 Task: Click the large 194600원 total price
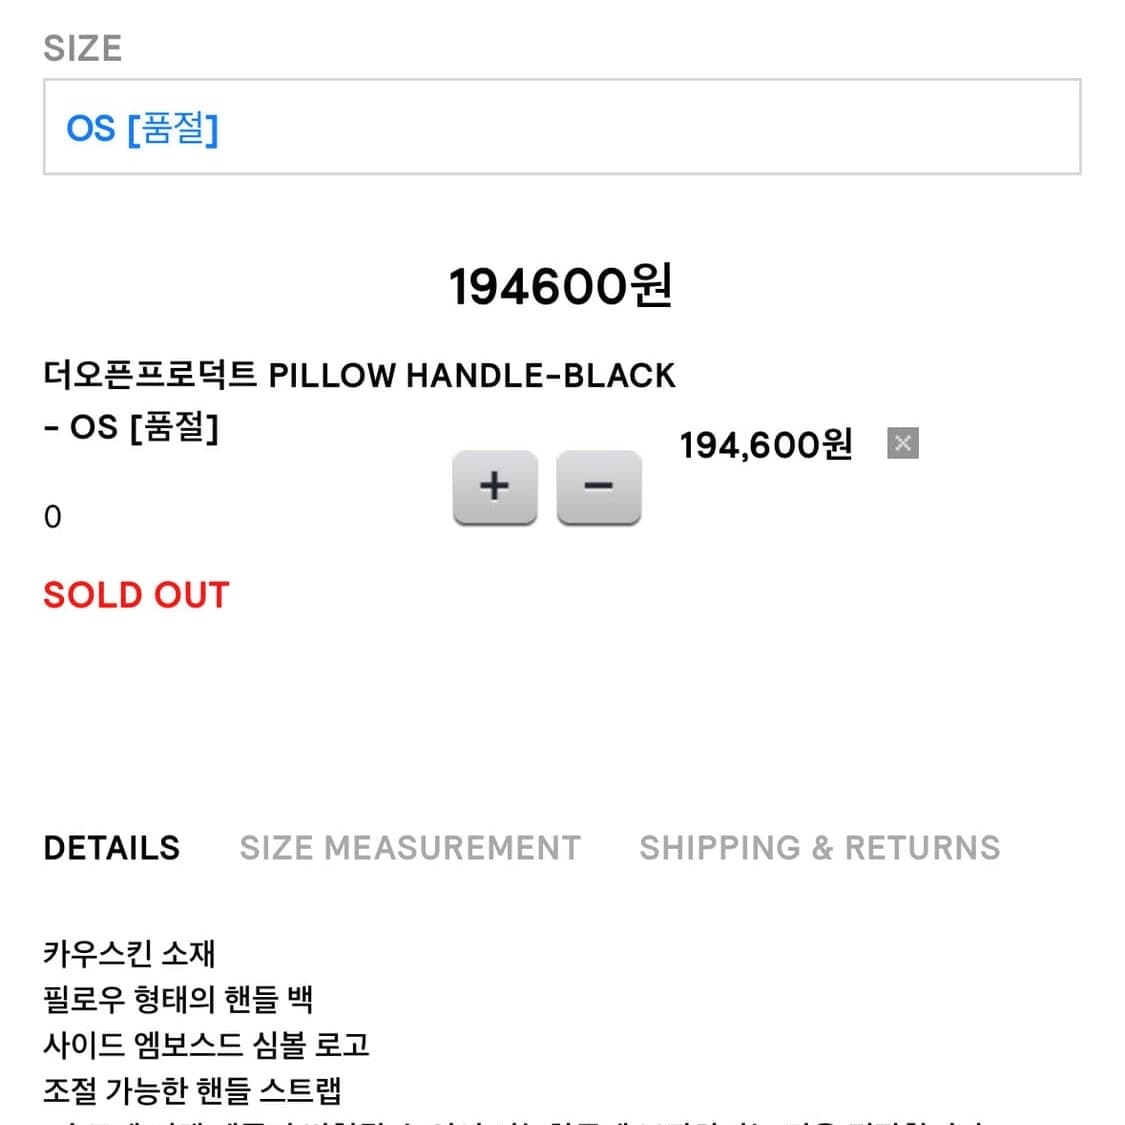(560, 287)
